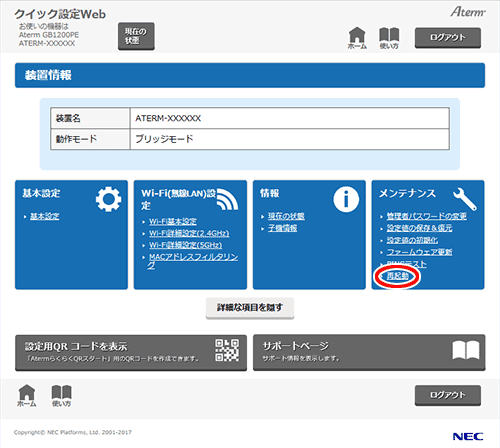Open the Wi-Fi基本設定 link

pyautogui.click(x=173, y=221)
